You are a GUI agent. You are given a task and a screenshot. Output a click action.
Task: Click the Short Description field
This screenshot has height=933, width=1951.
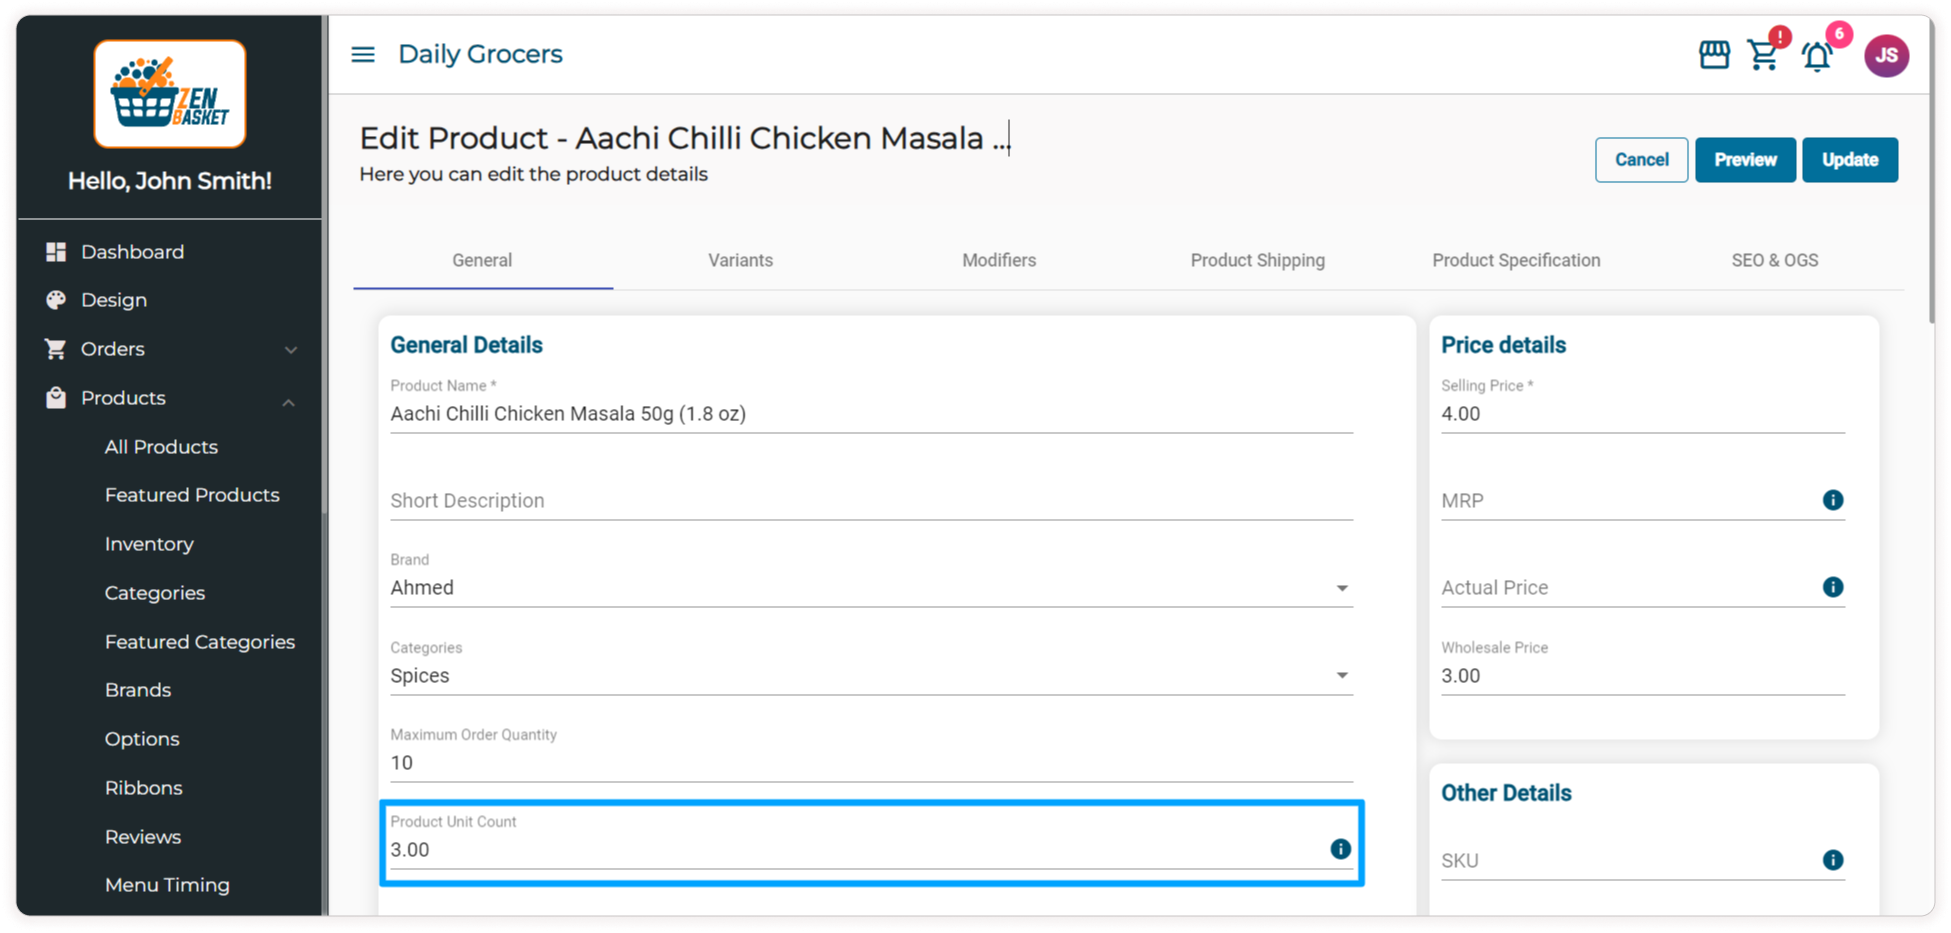870,501
